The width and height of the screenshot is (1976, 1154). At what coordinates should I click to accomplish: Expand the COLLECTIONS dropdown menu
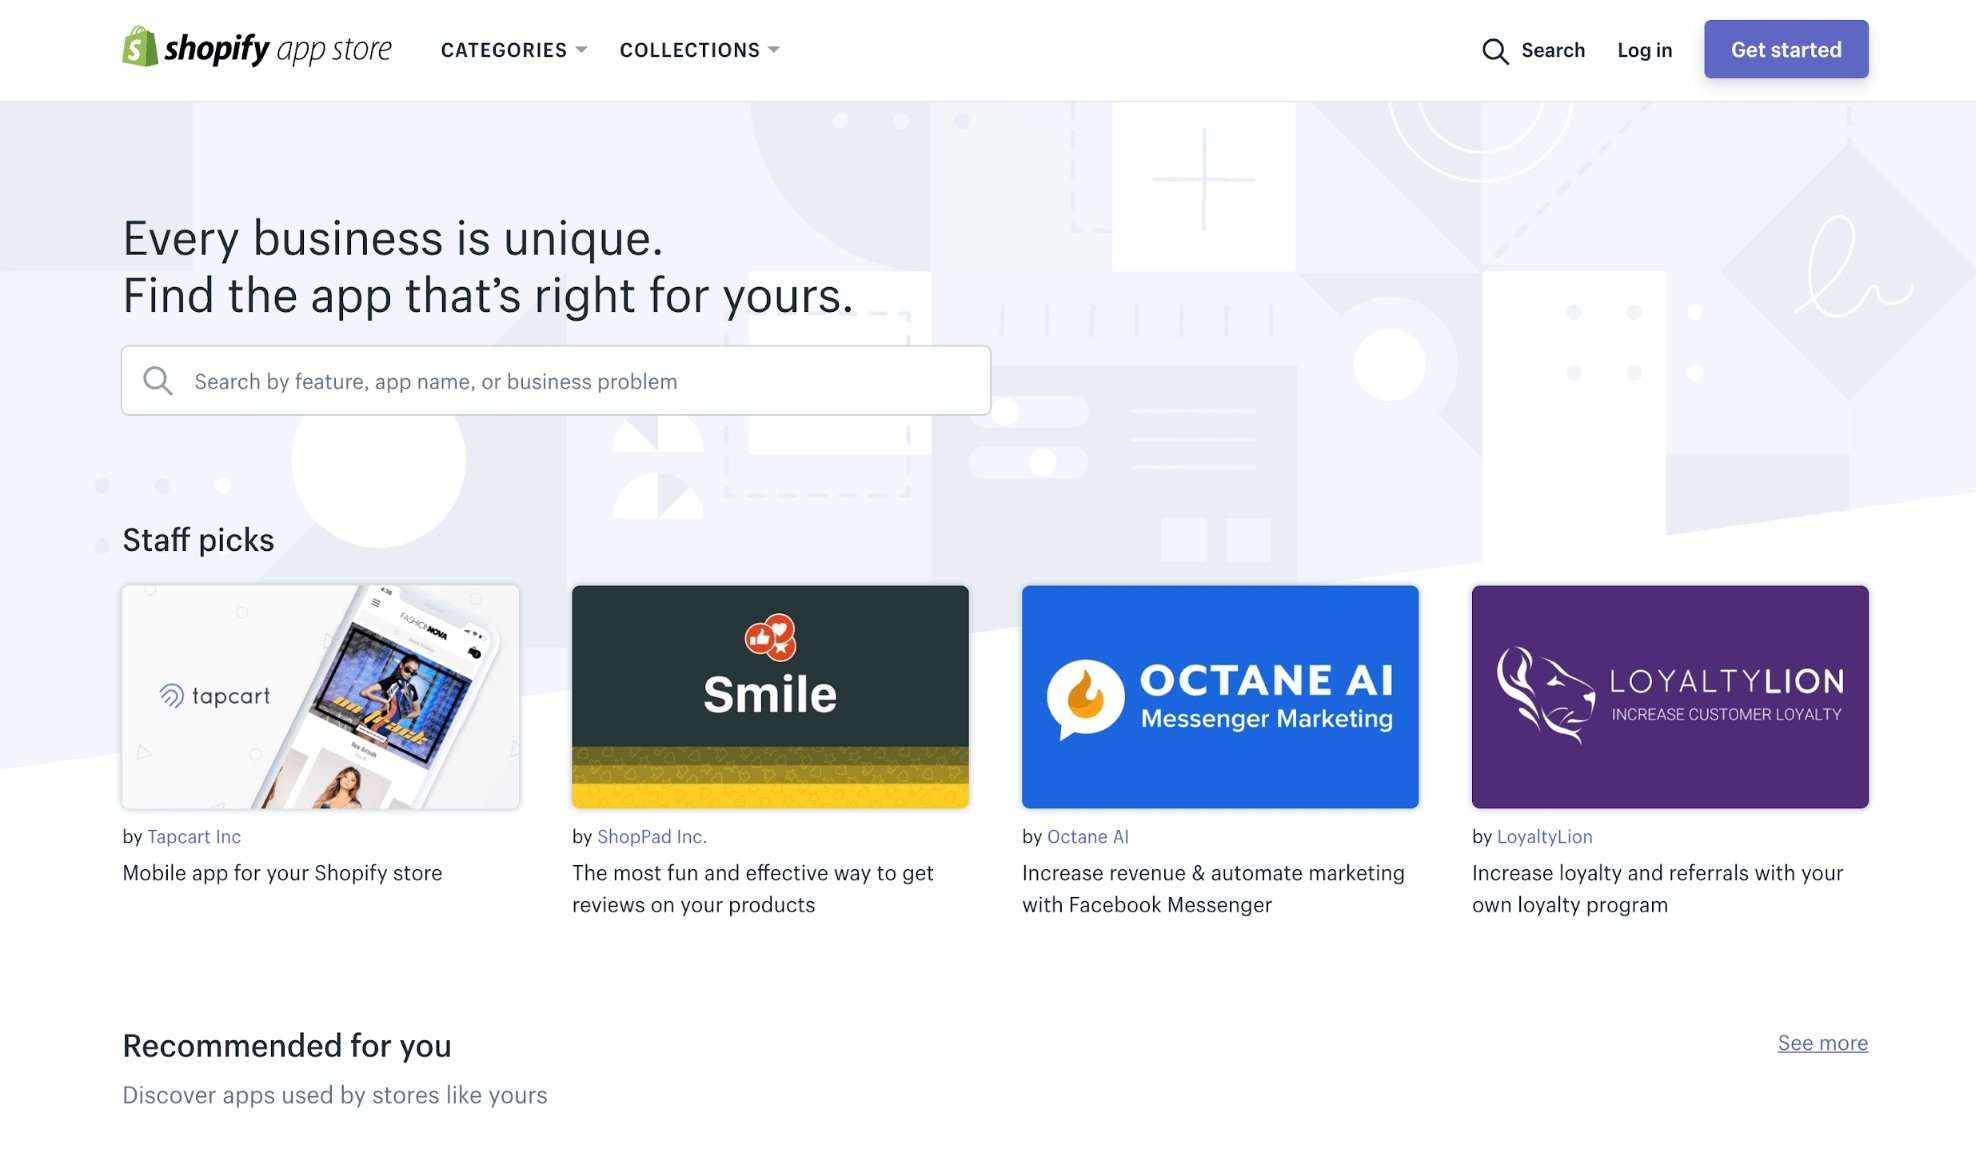coord(700,49)
